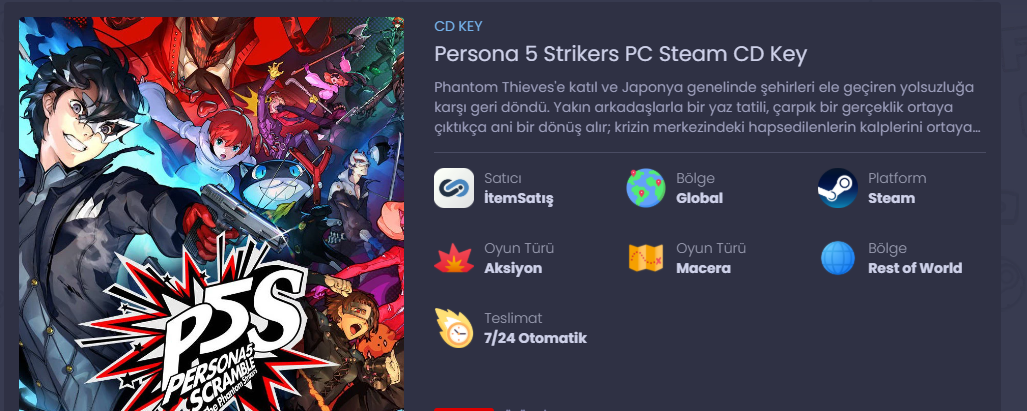Click the Macera treasure map icon
The width and height of the screenshot is (1027, 411).
click(x=646, y=258)
